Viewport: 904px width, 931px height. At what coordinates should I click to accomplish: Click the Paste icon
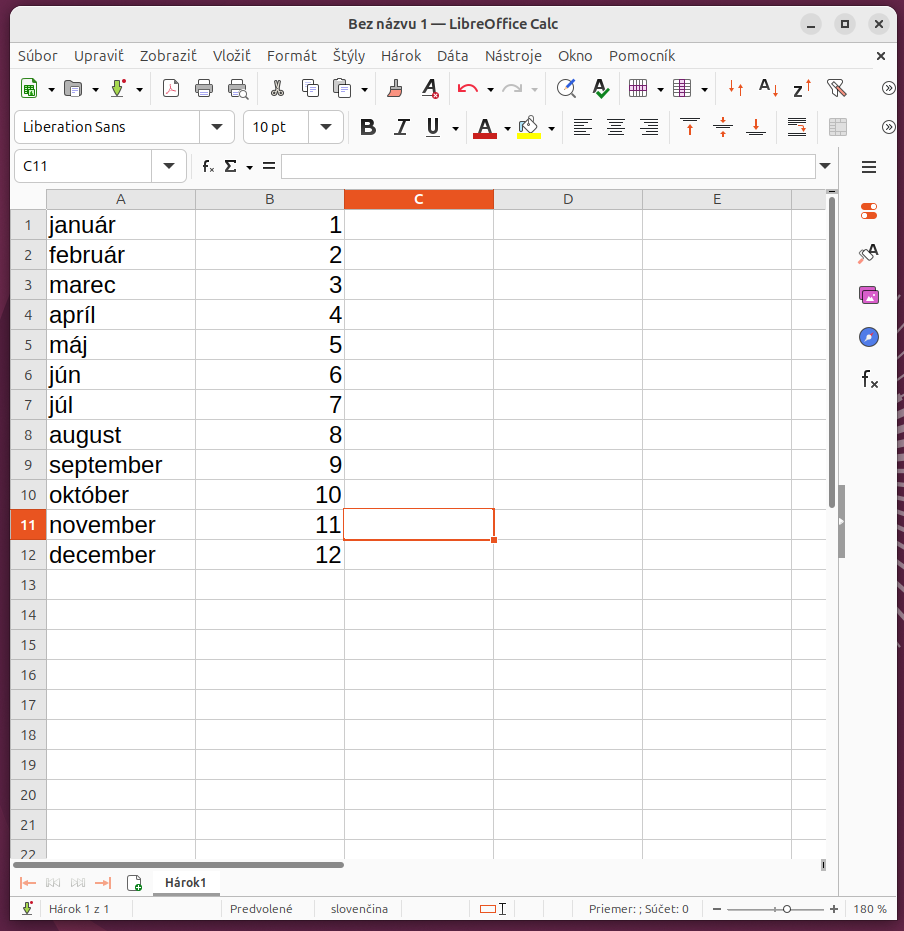click(342, 89)
